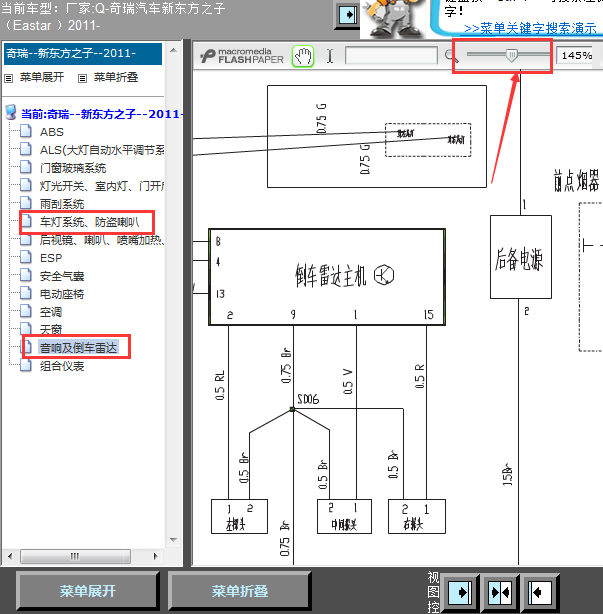Click document icon next to 电动座椅
This screenshot has width=603, height=614.
click(26, 293)
